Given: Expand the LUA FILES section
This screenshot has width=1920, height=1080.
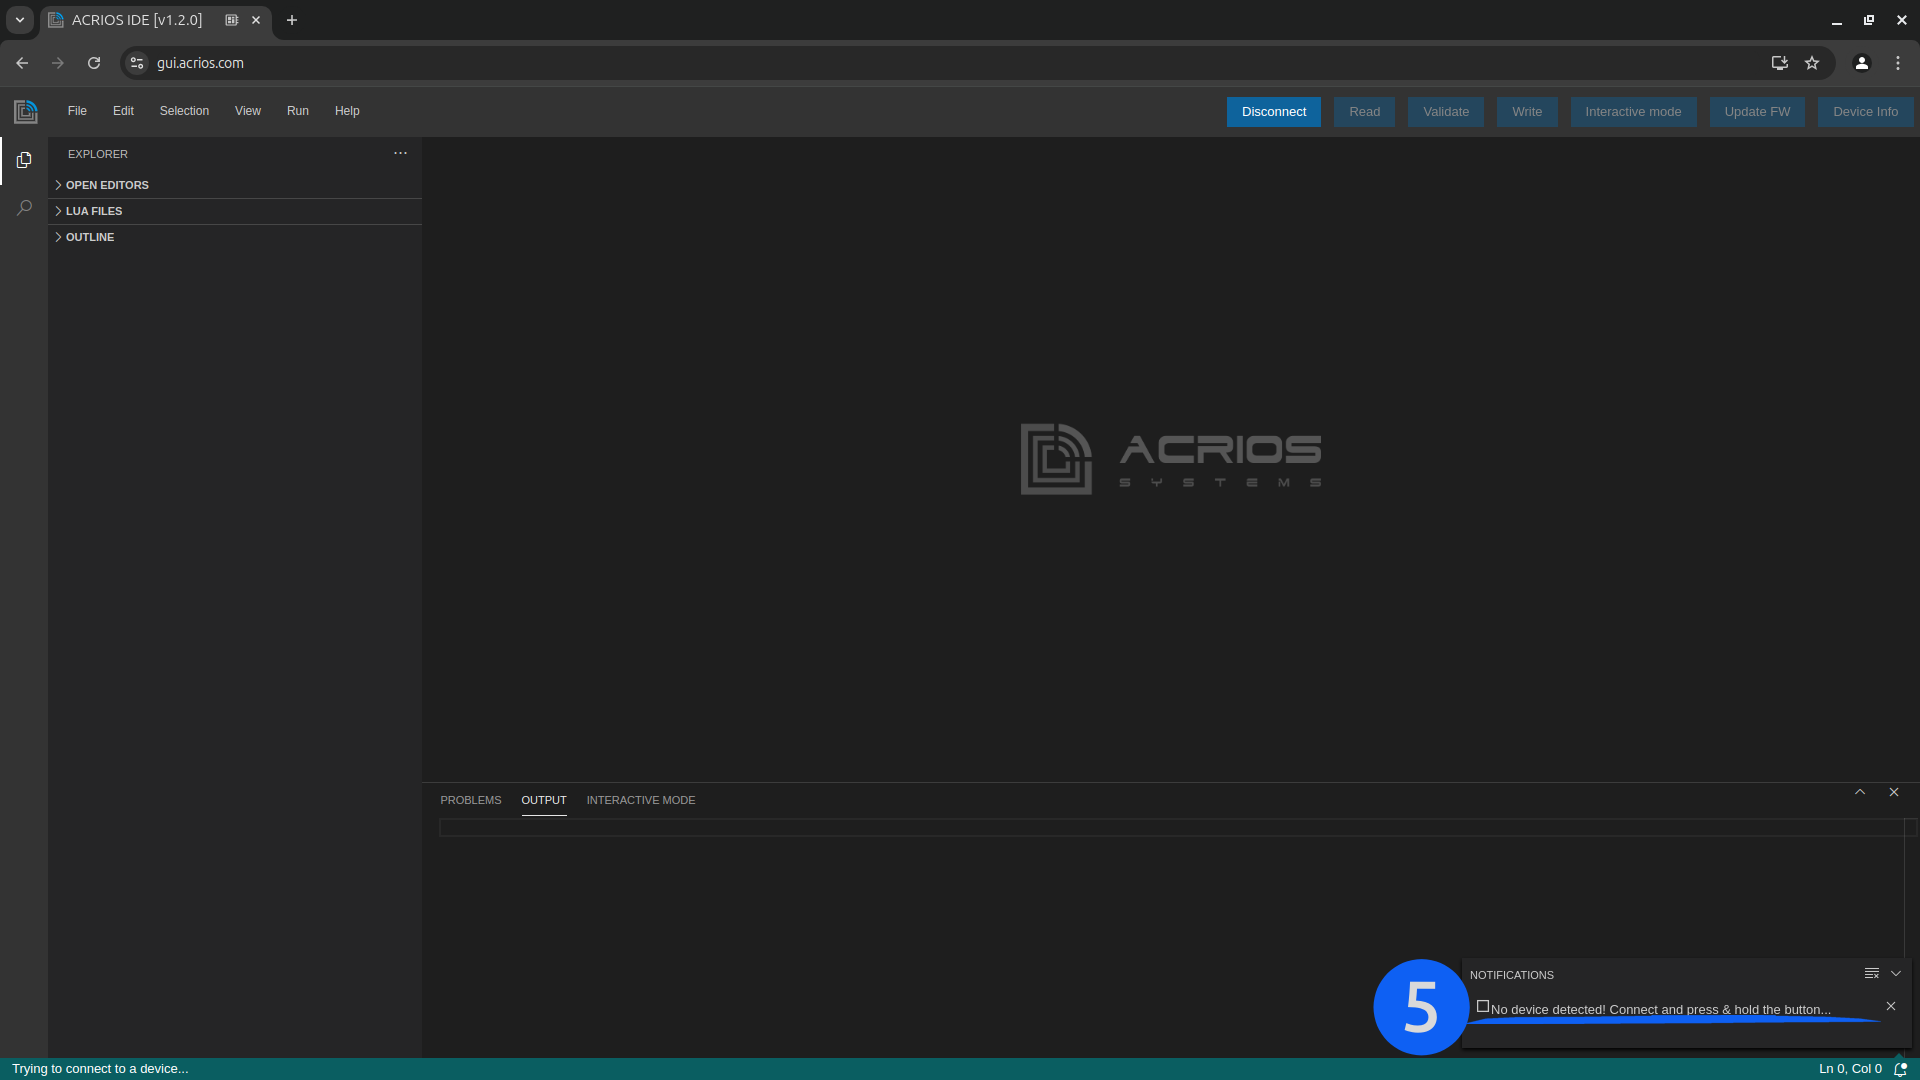Looking at the screenshot, I should click(x=94, y=211).
